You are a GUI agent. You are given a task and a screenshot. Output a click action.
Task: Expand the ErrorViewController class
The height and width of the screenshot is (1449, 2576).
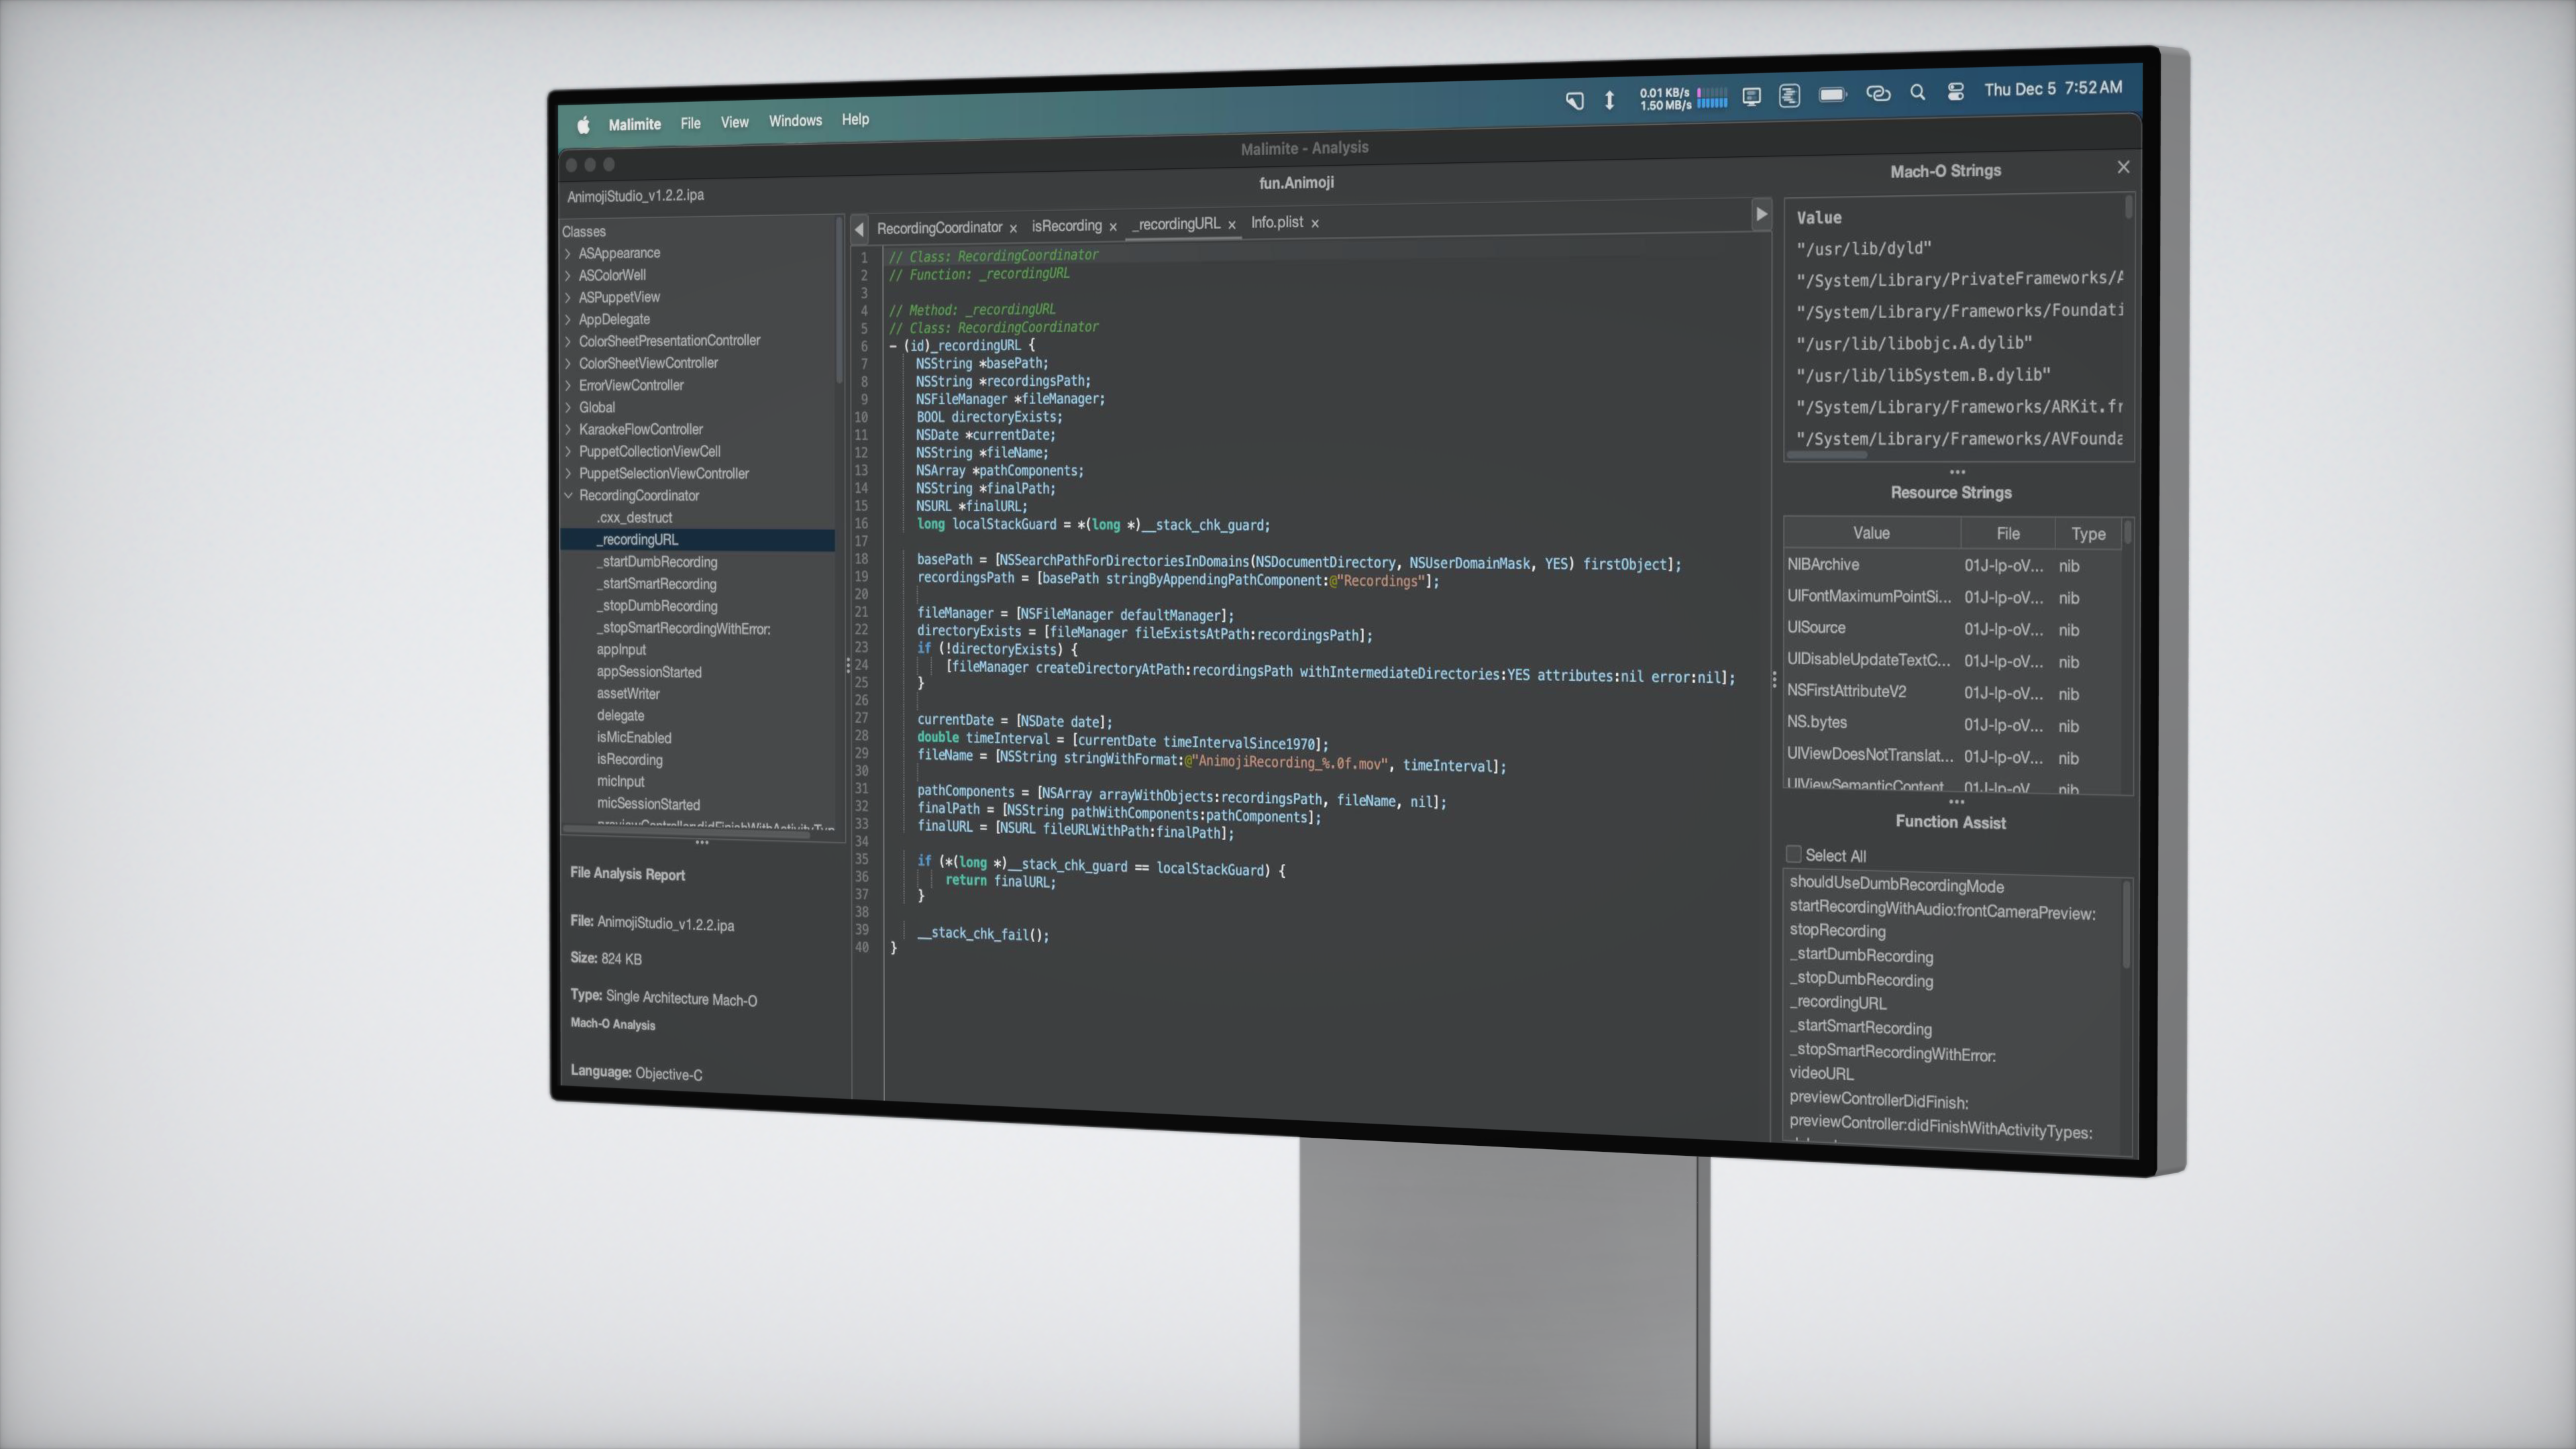pyautogui.click(x=568, y=386)
